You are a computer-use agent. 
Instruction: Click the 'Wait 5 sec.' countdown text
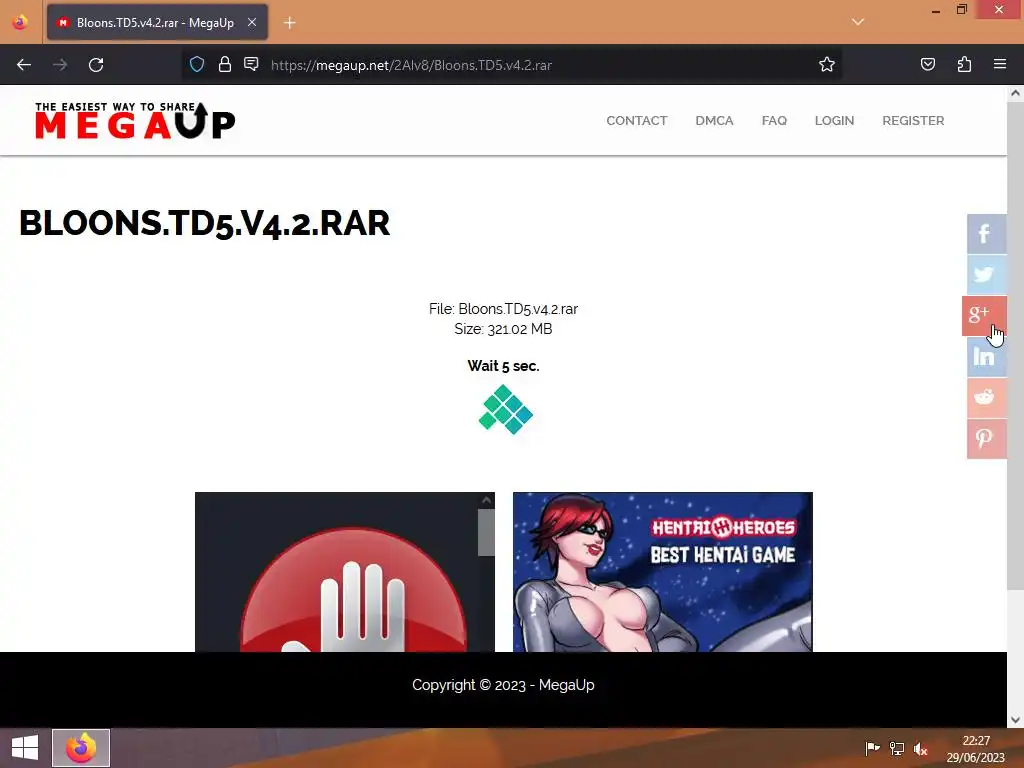click(503, 366)
